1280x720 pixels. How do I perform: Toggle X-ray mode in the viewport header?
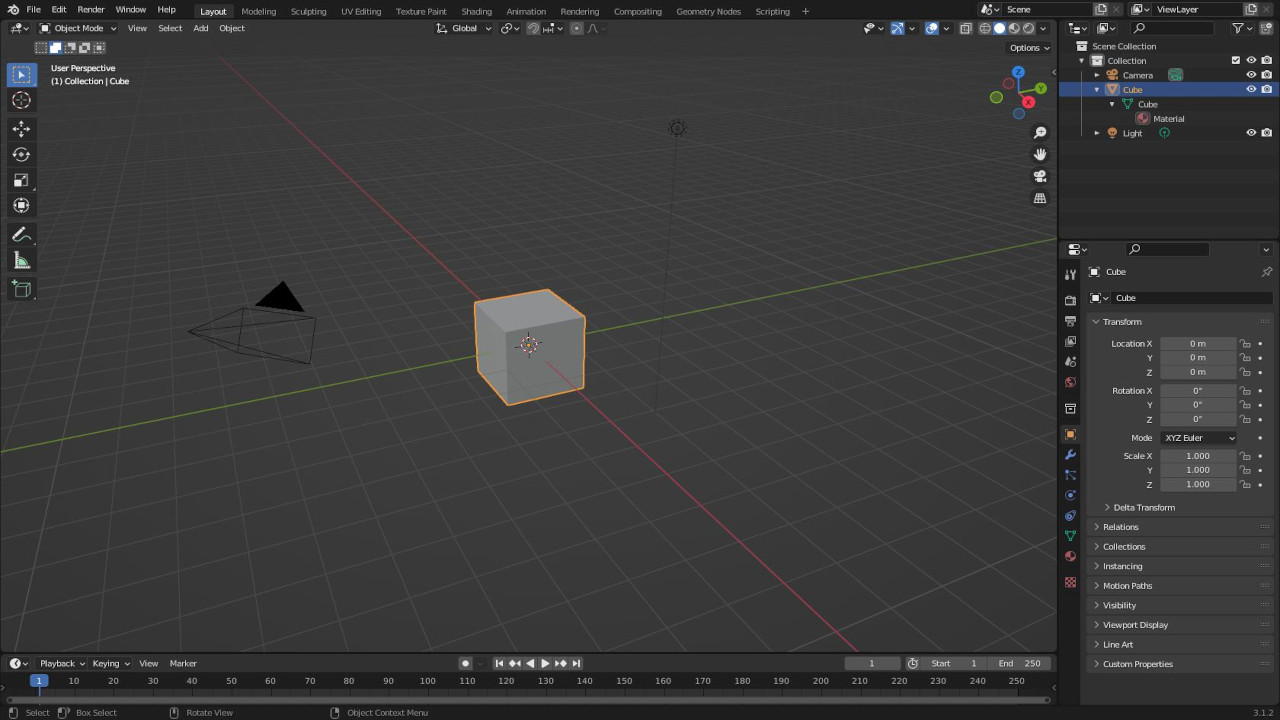pyautogui.click(x=965, y=28)
